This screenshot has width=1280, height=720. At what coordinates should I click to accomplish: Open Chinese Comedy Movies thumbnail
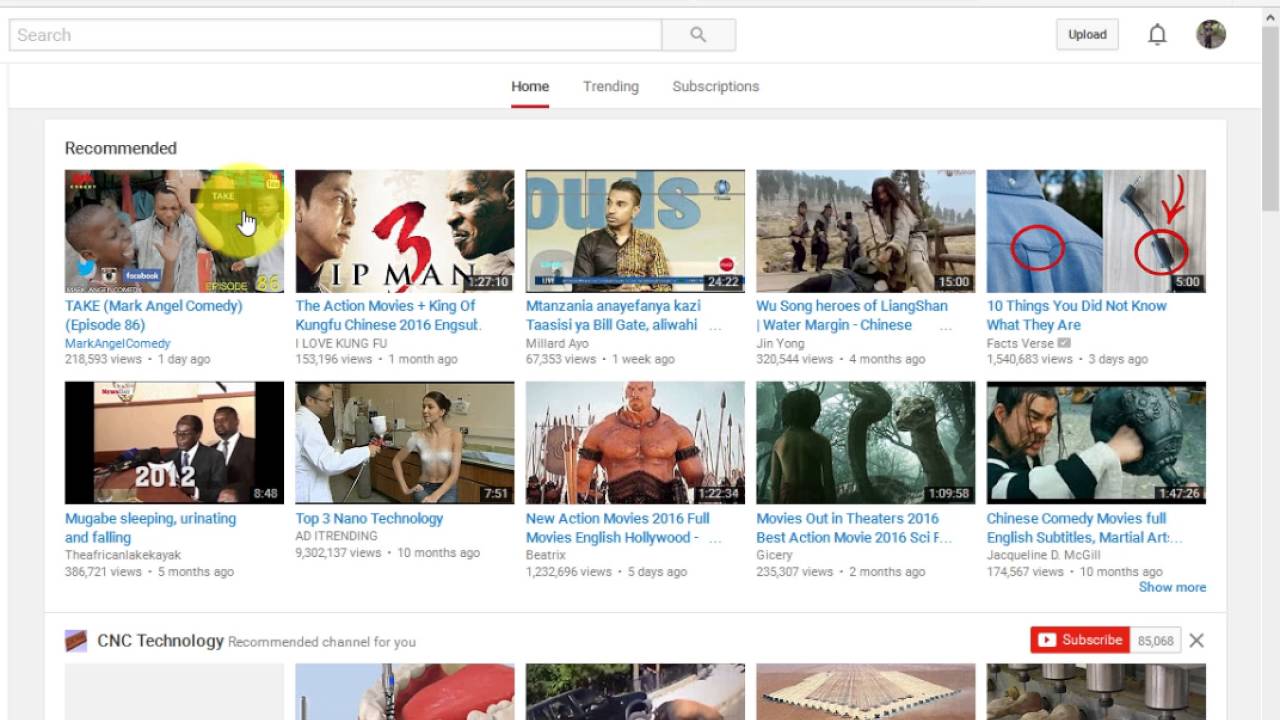coord(1096,442)
